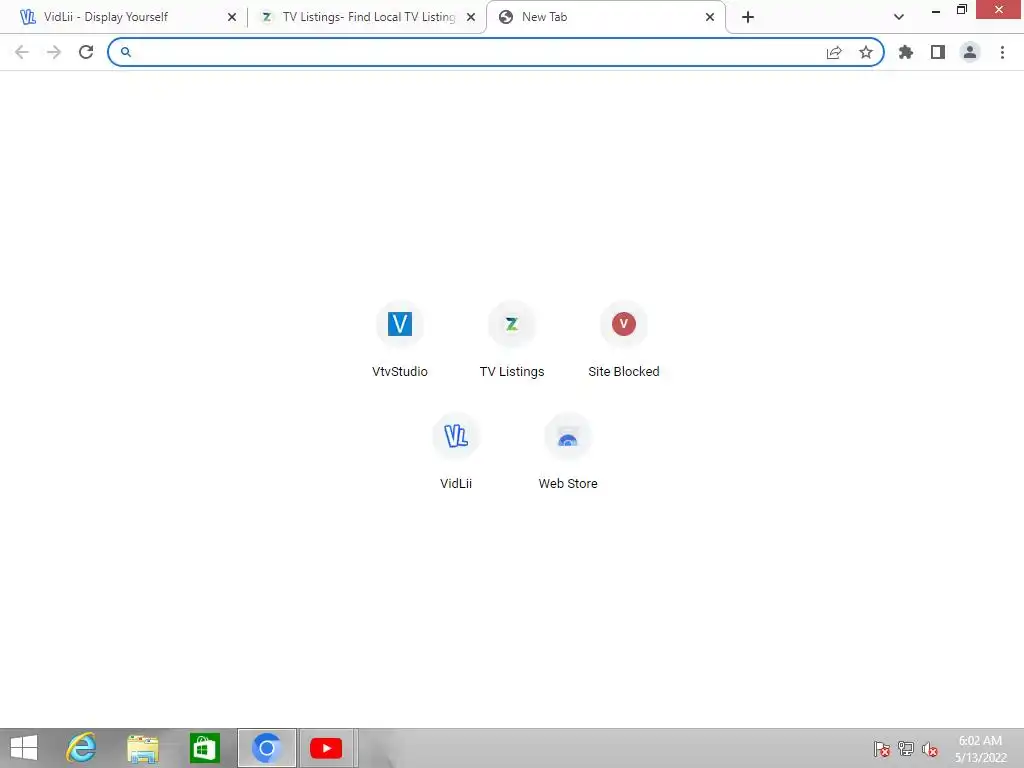
Task: Open the clock showing 6:02 AM
Action: 981,749
